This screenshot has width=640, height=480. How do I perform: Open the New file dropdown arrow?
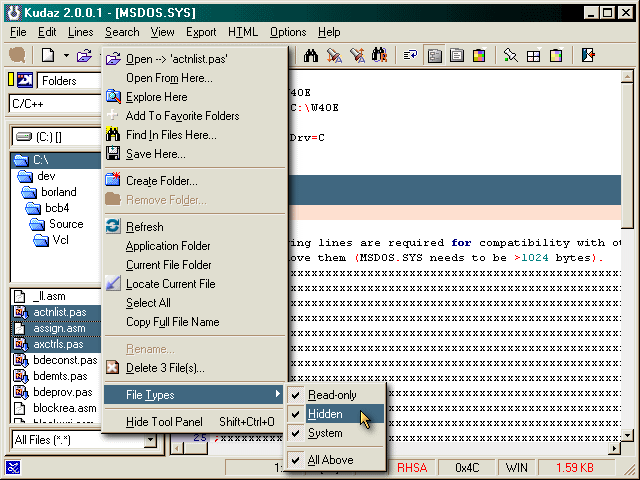tap(66, 55)
